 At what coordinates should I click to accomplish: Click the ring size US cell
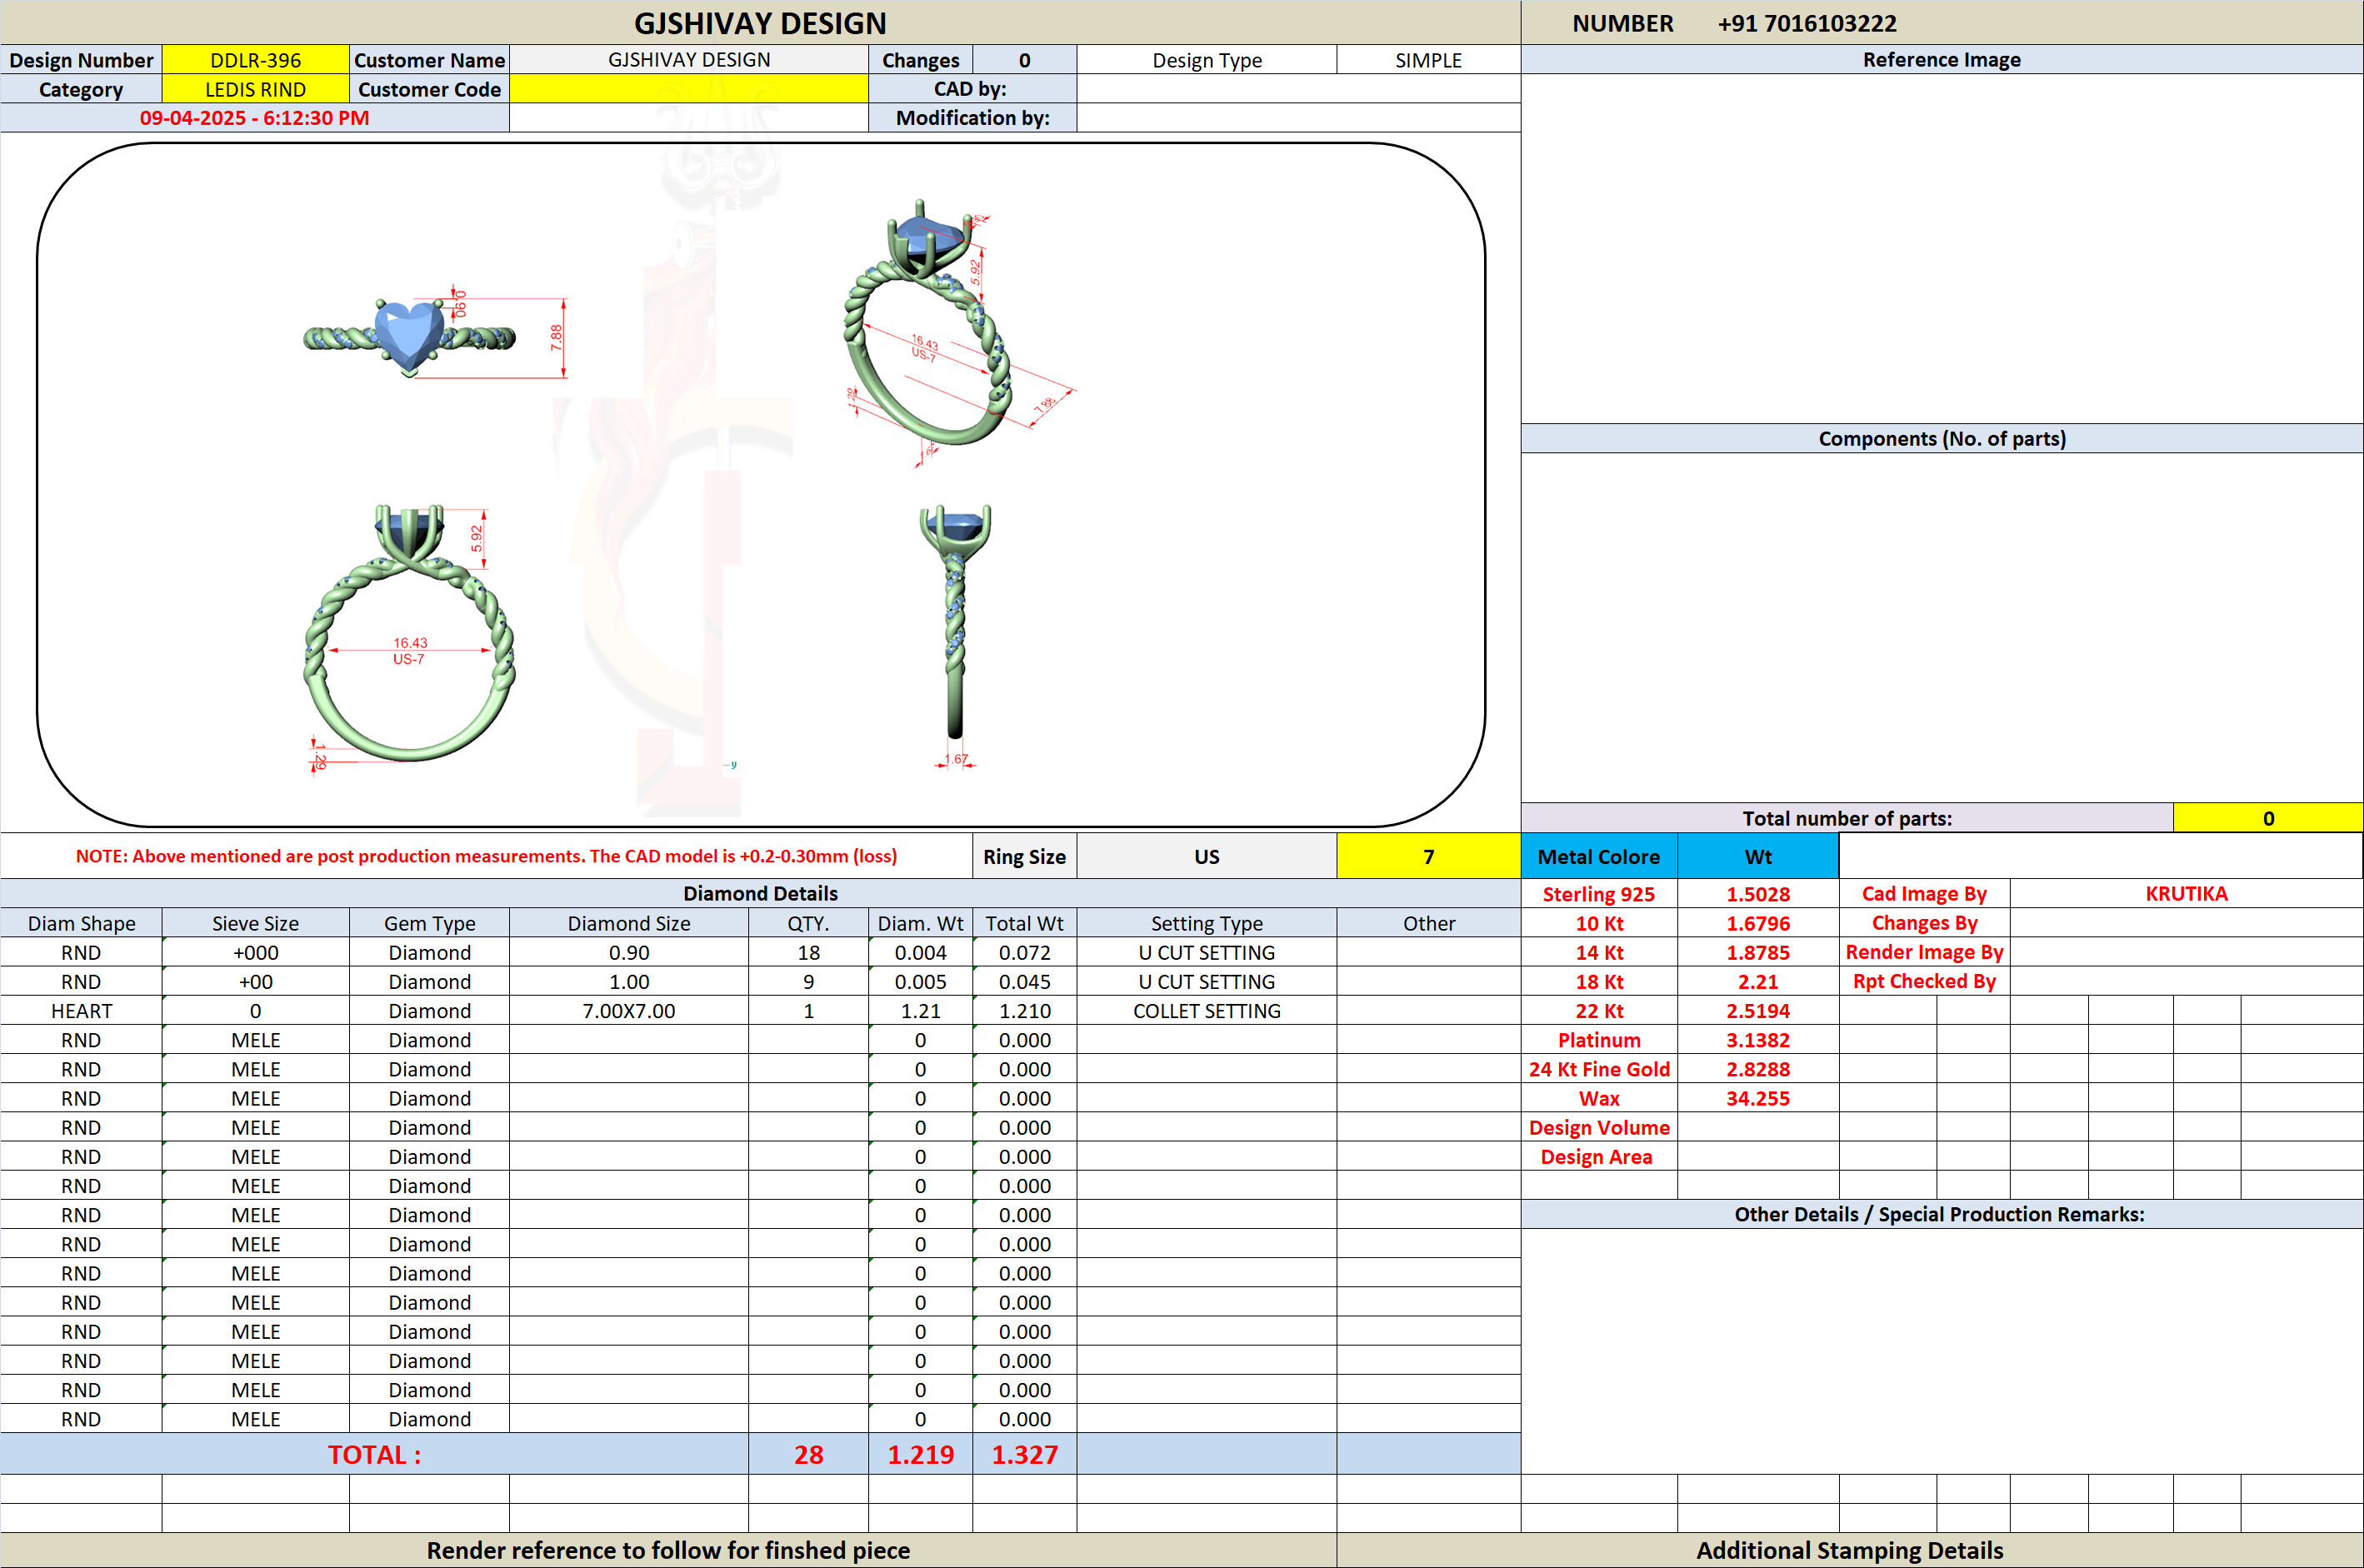[1206, 857]
